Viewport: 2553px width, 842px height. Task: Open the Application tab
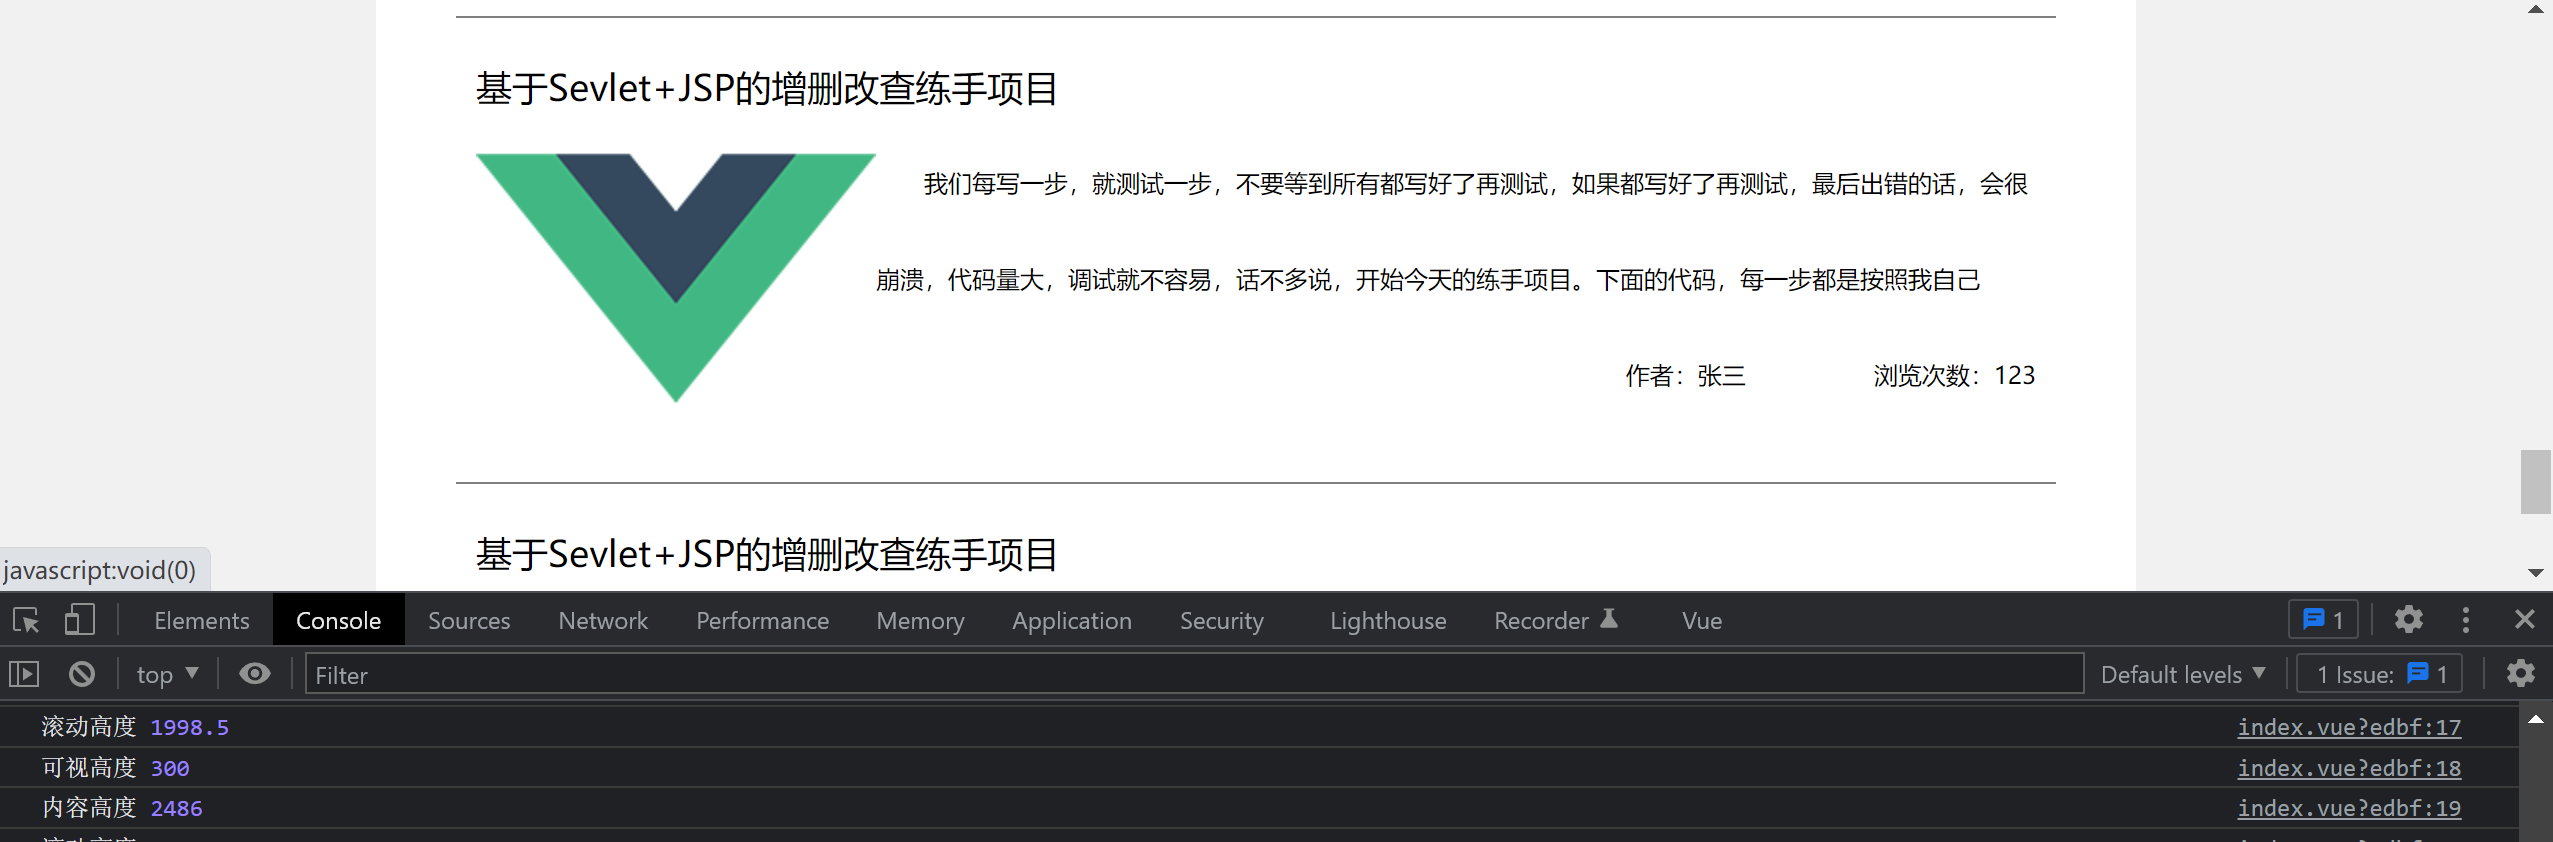tap(1072, 621)
